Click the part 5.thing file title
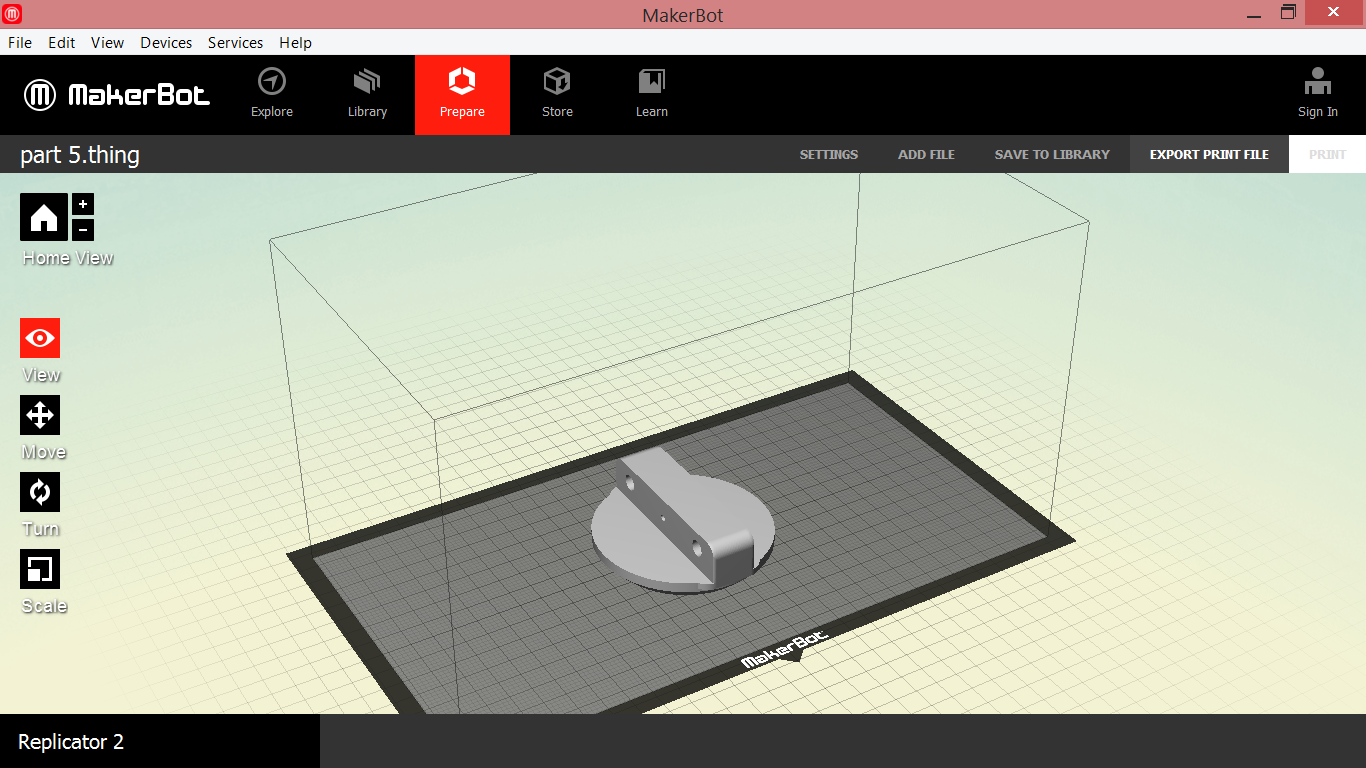This screenshot has height=768, width=1366. (x=80, y=155)
